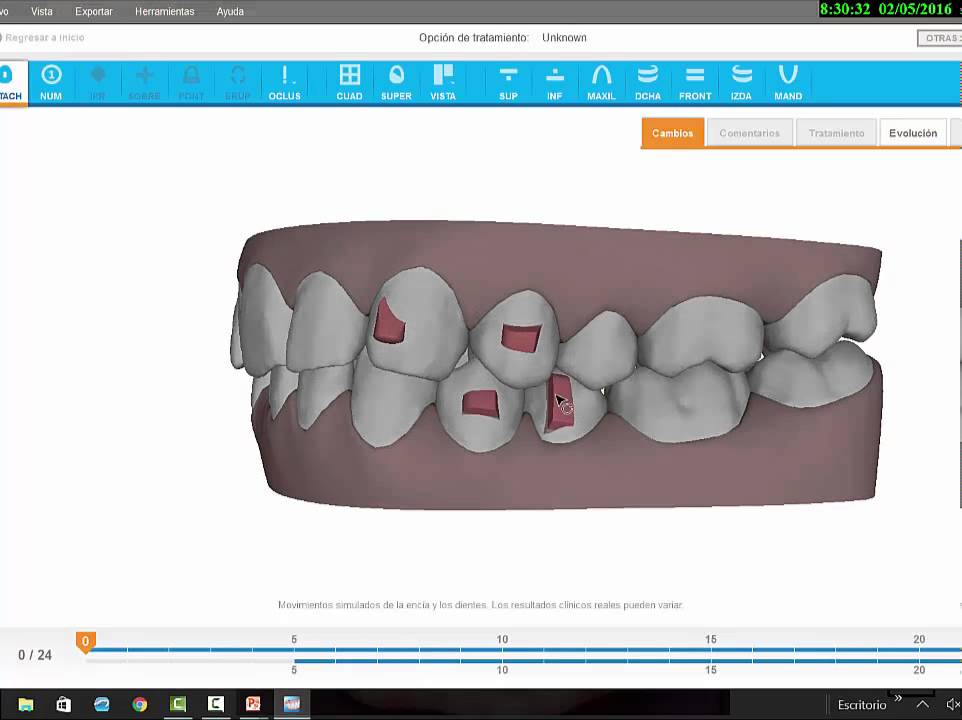The height and width of the screenshot is (720, 962).
Task: Click the OTRAS button
Action: [940, 38]
